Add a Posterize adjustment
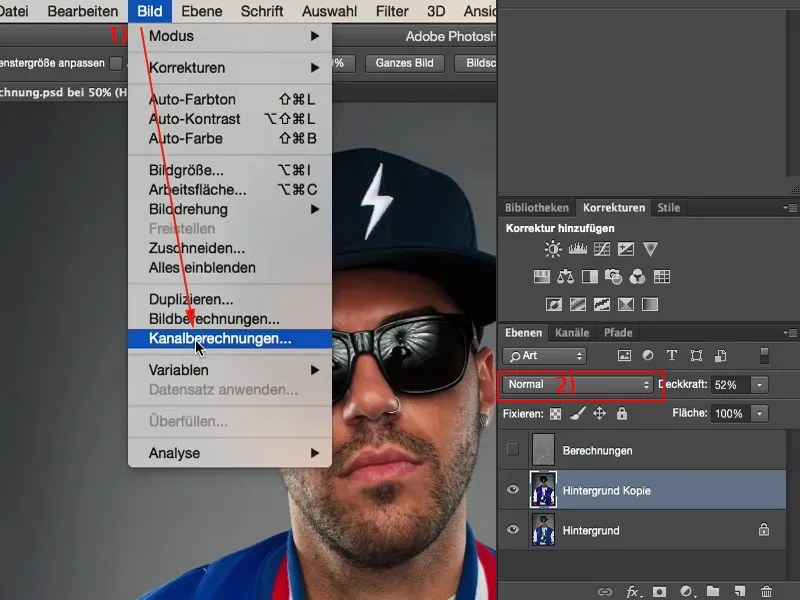 tap(578, 305)
